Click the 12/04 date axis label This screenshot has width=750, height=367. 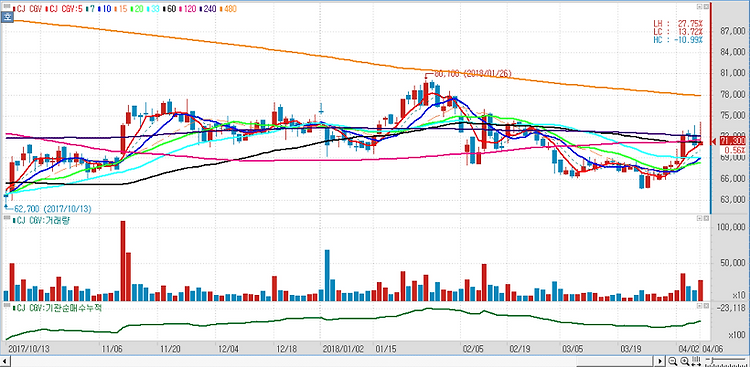[x=229, y=349]
